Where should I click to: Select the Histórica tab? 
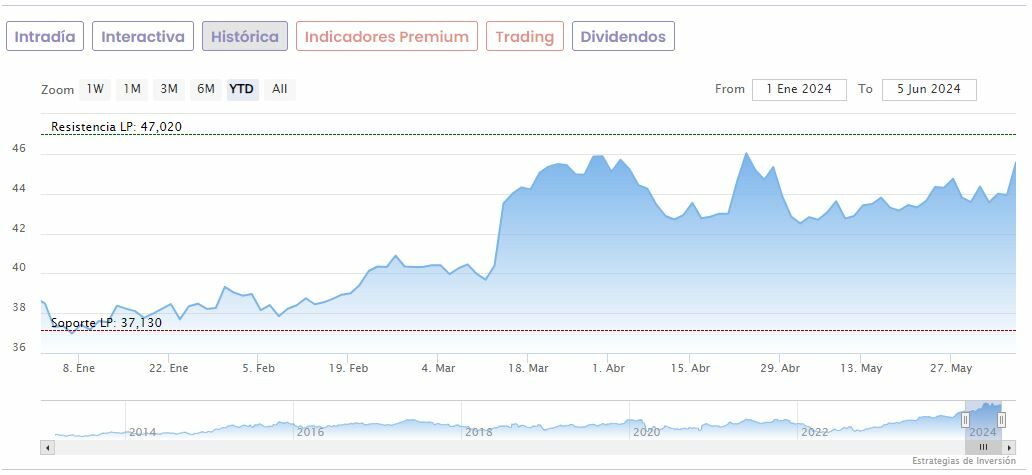pyautogui.click(x=245, y=37)
